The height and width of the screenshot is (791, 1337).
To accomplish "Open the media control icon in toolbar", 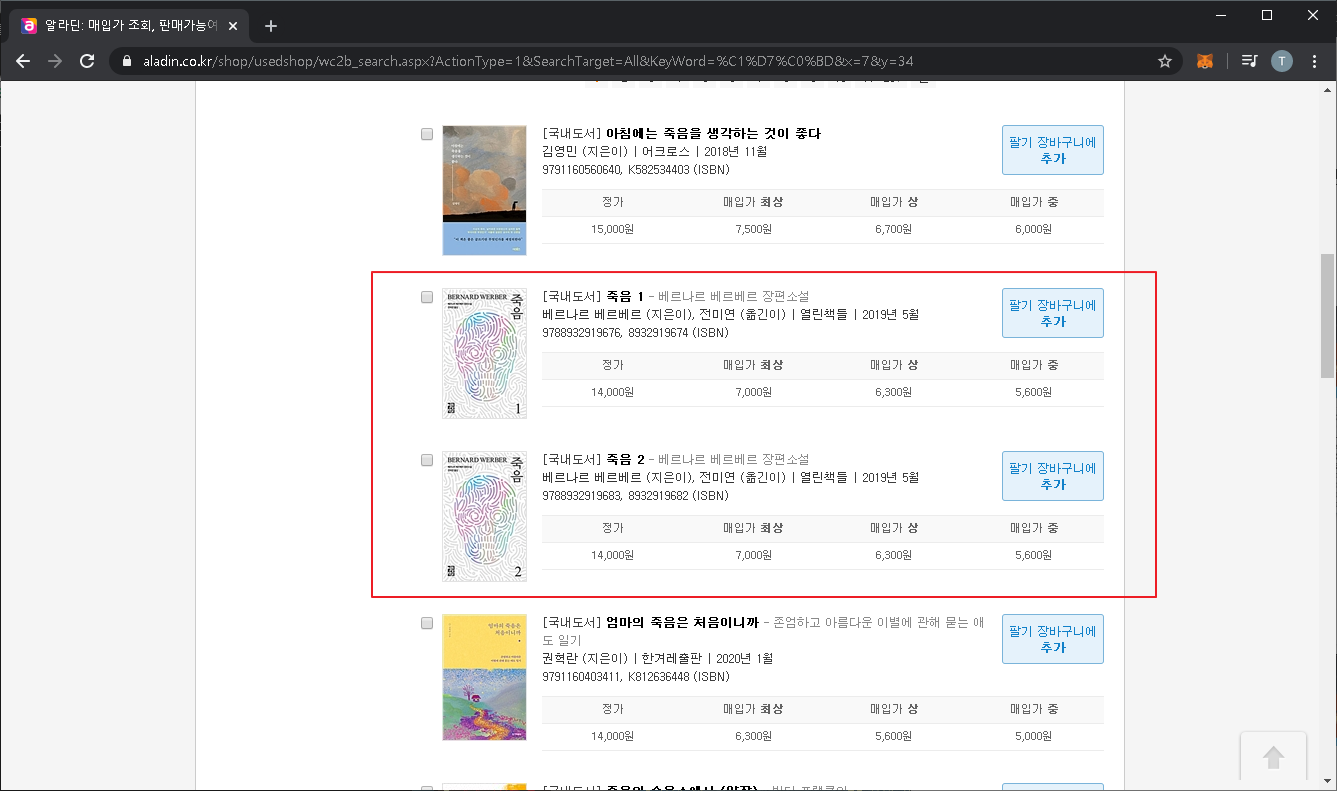I will pos(1249,61).
